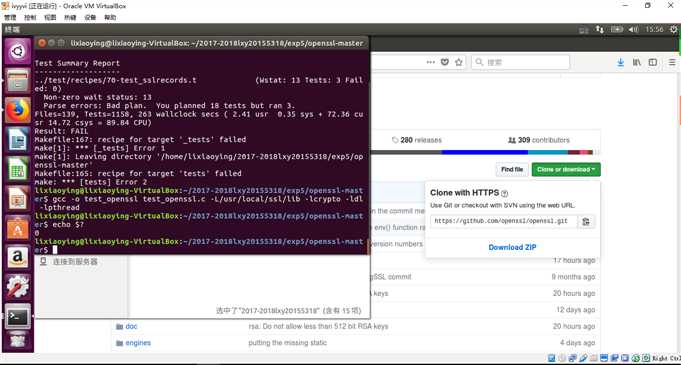Open the battery indicator in the top bar
This screenshot has width=681, height=365.
617,30
